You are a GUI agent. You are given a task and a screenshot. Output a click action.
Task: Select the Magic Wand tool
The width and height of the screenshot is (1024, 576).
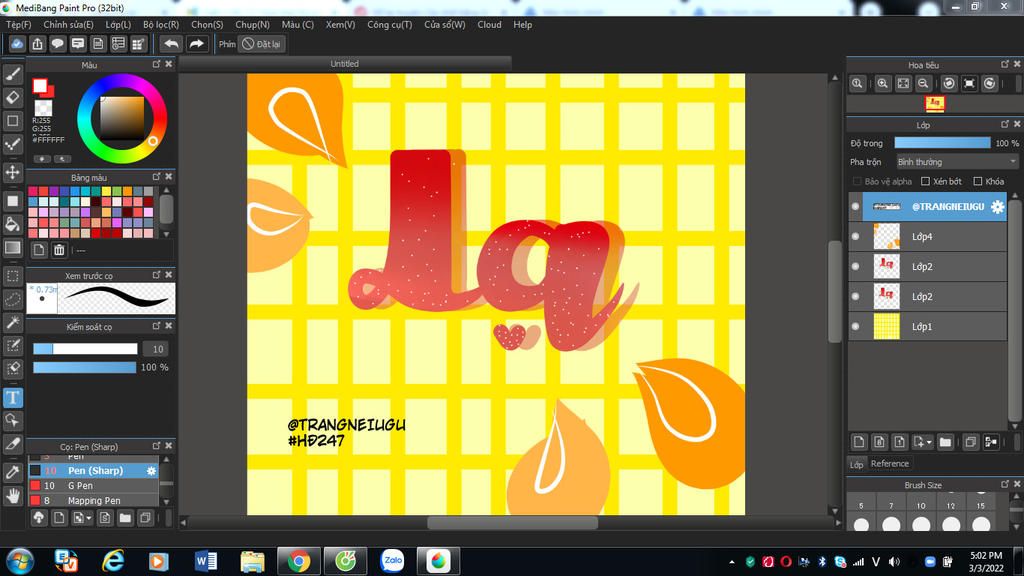pos(12,323)
